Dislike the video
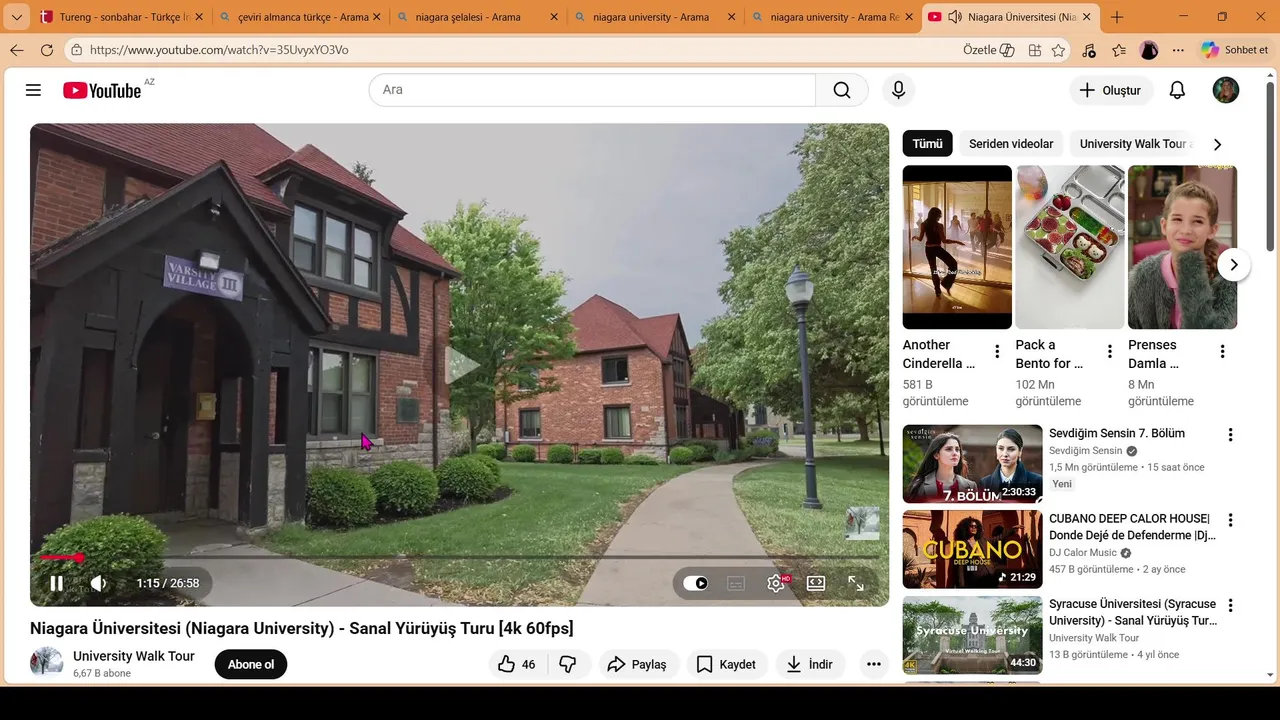Image resolution: width=1280 pixels, height=720 pixels. click(x=567, y=664)
